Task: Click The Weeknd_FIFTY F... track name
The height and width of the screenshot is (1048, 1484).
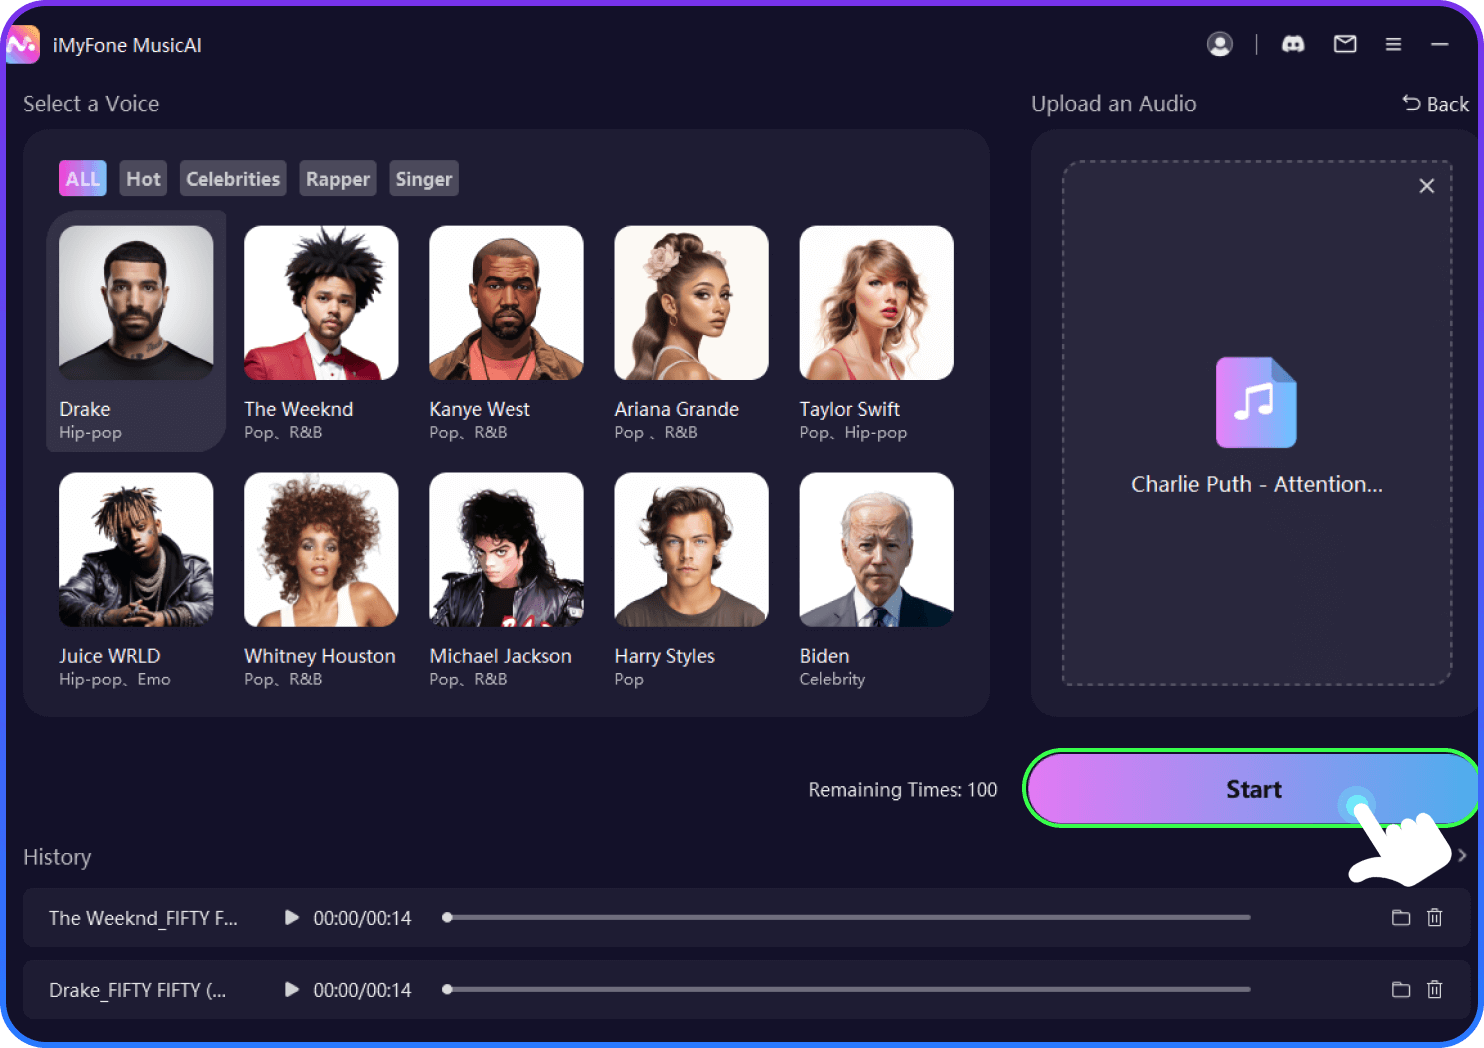Action: pos(143,918)
